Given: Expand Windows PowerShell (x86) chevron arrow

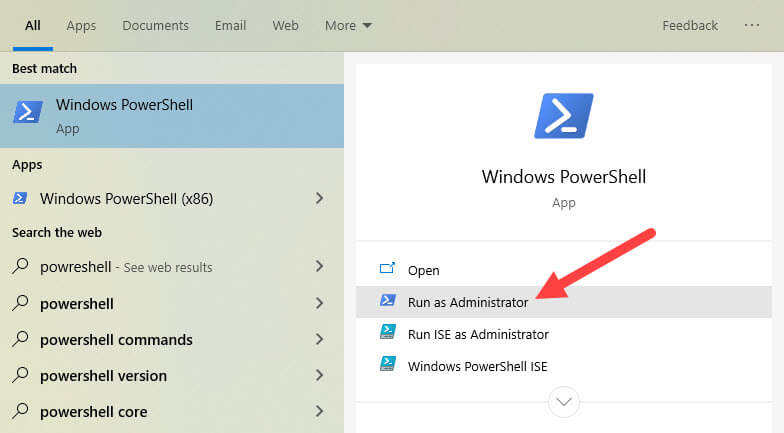Looking at the screenshot, I should (319, 198).
